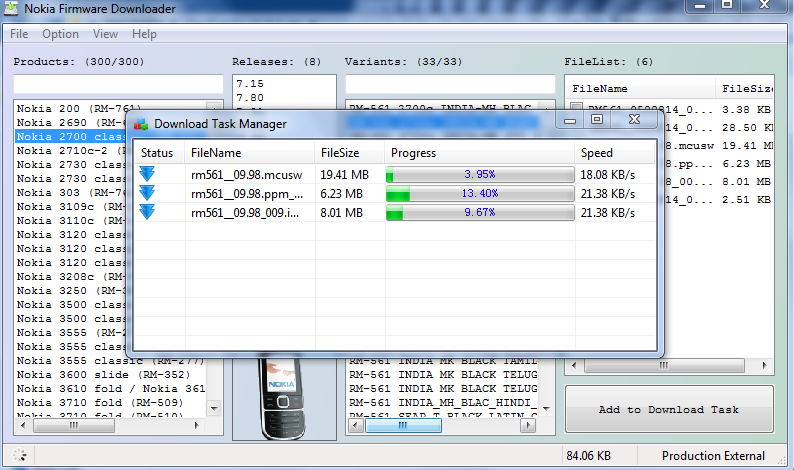Click Variants horizontal scrollbar right arrow
Viewport: 794px width, 470px height.
tap(528, 425)
